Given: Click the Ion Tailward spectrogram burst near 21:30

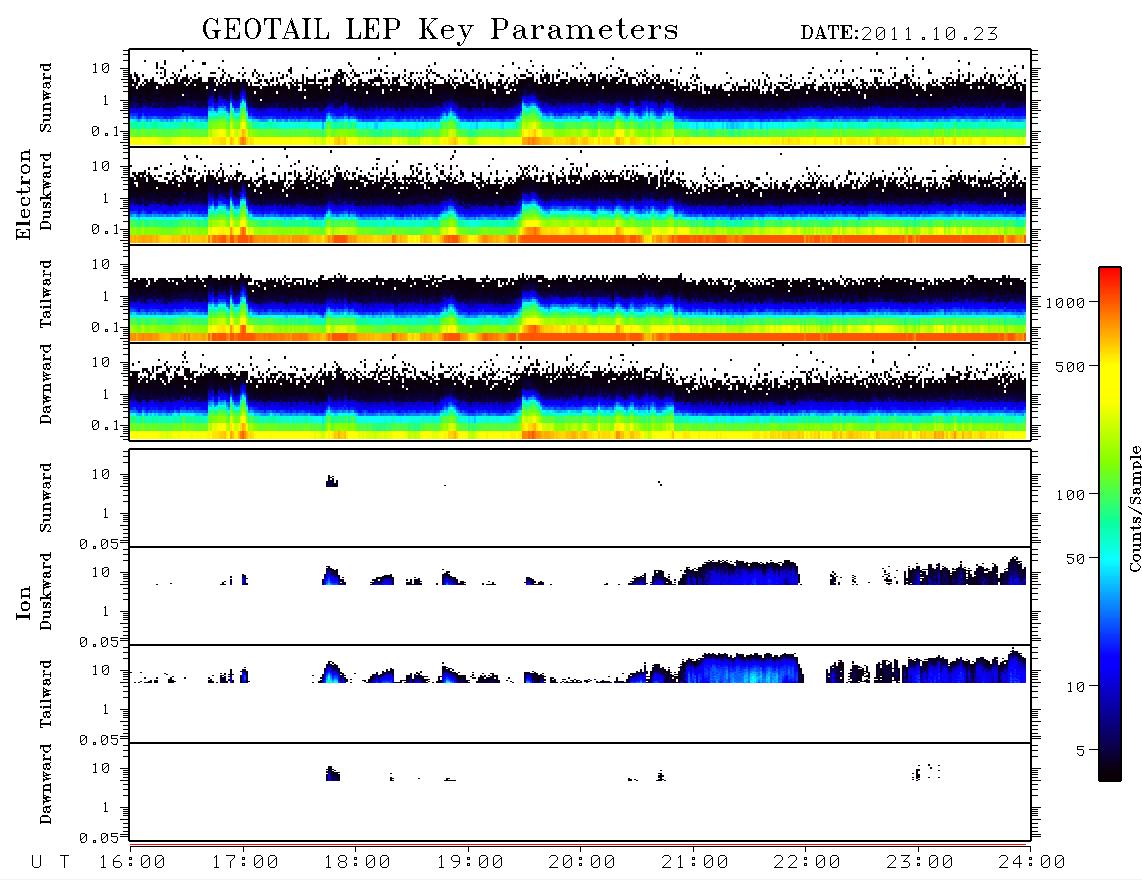Looking at the screenshot, I should point(741,668).
